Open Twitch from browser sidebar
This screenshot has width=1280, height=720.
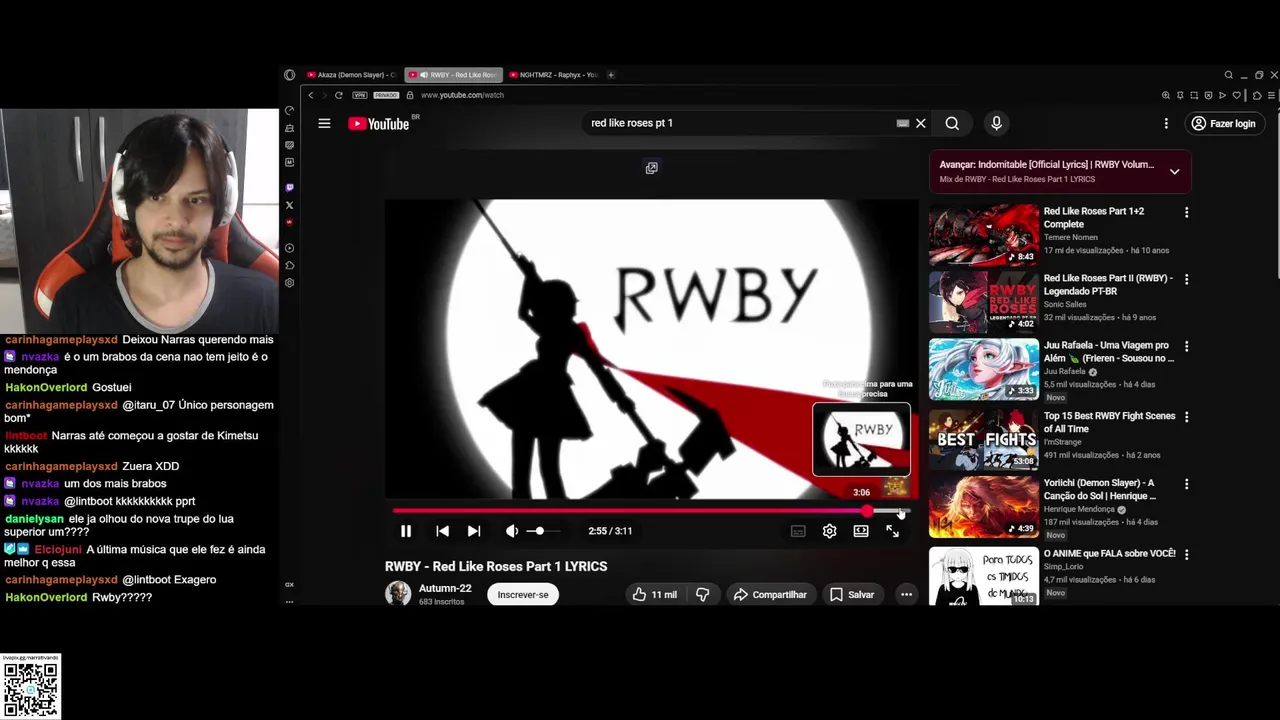(290, 187)
